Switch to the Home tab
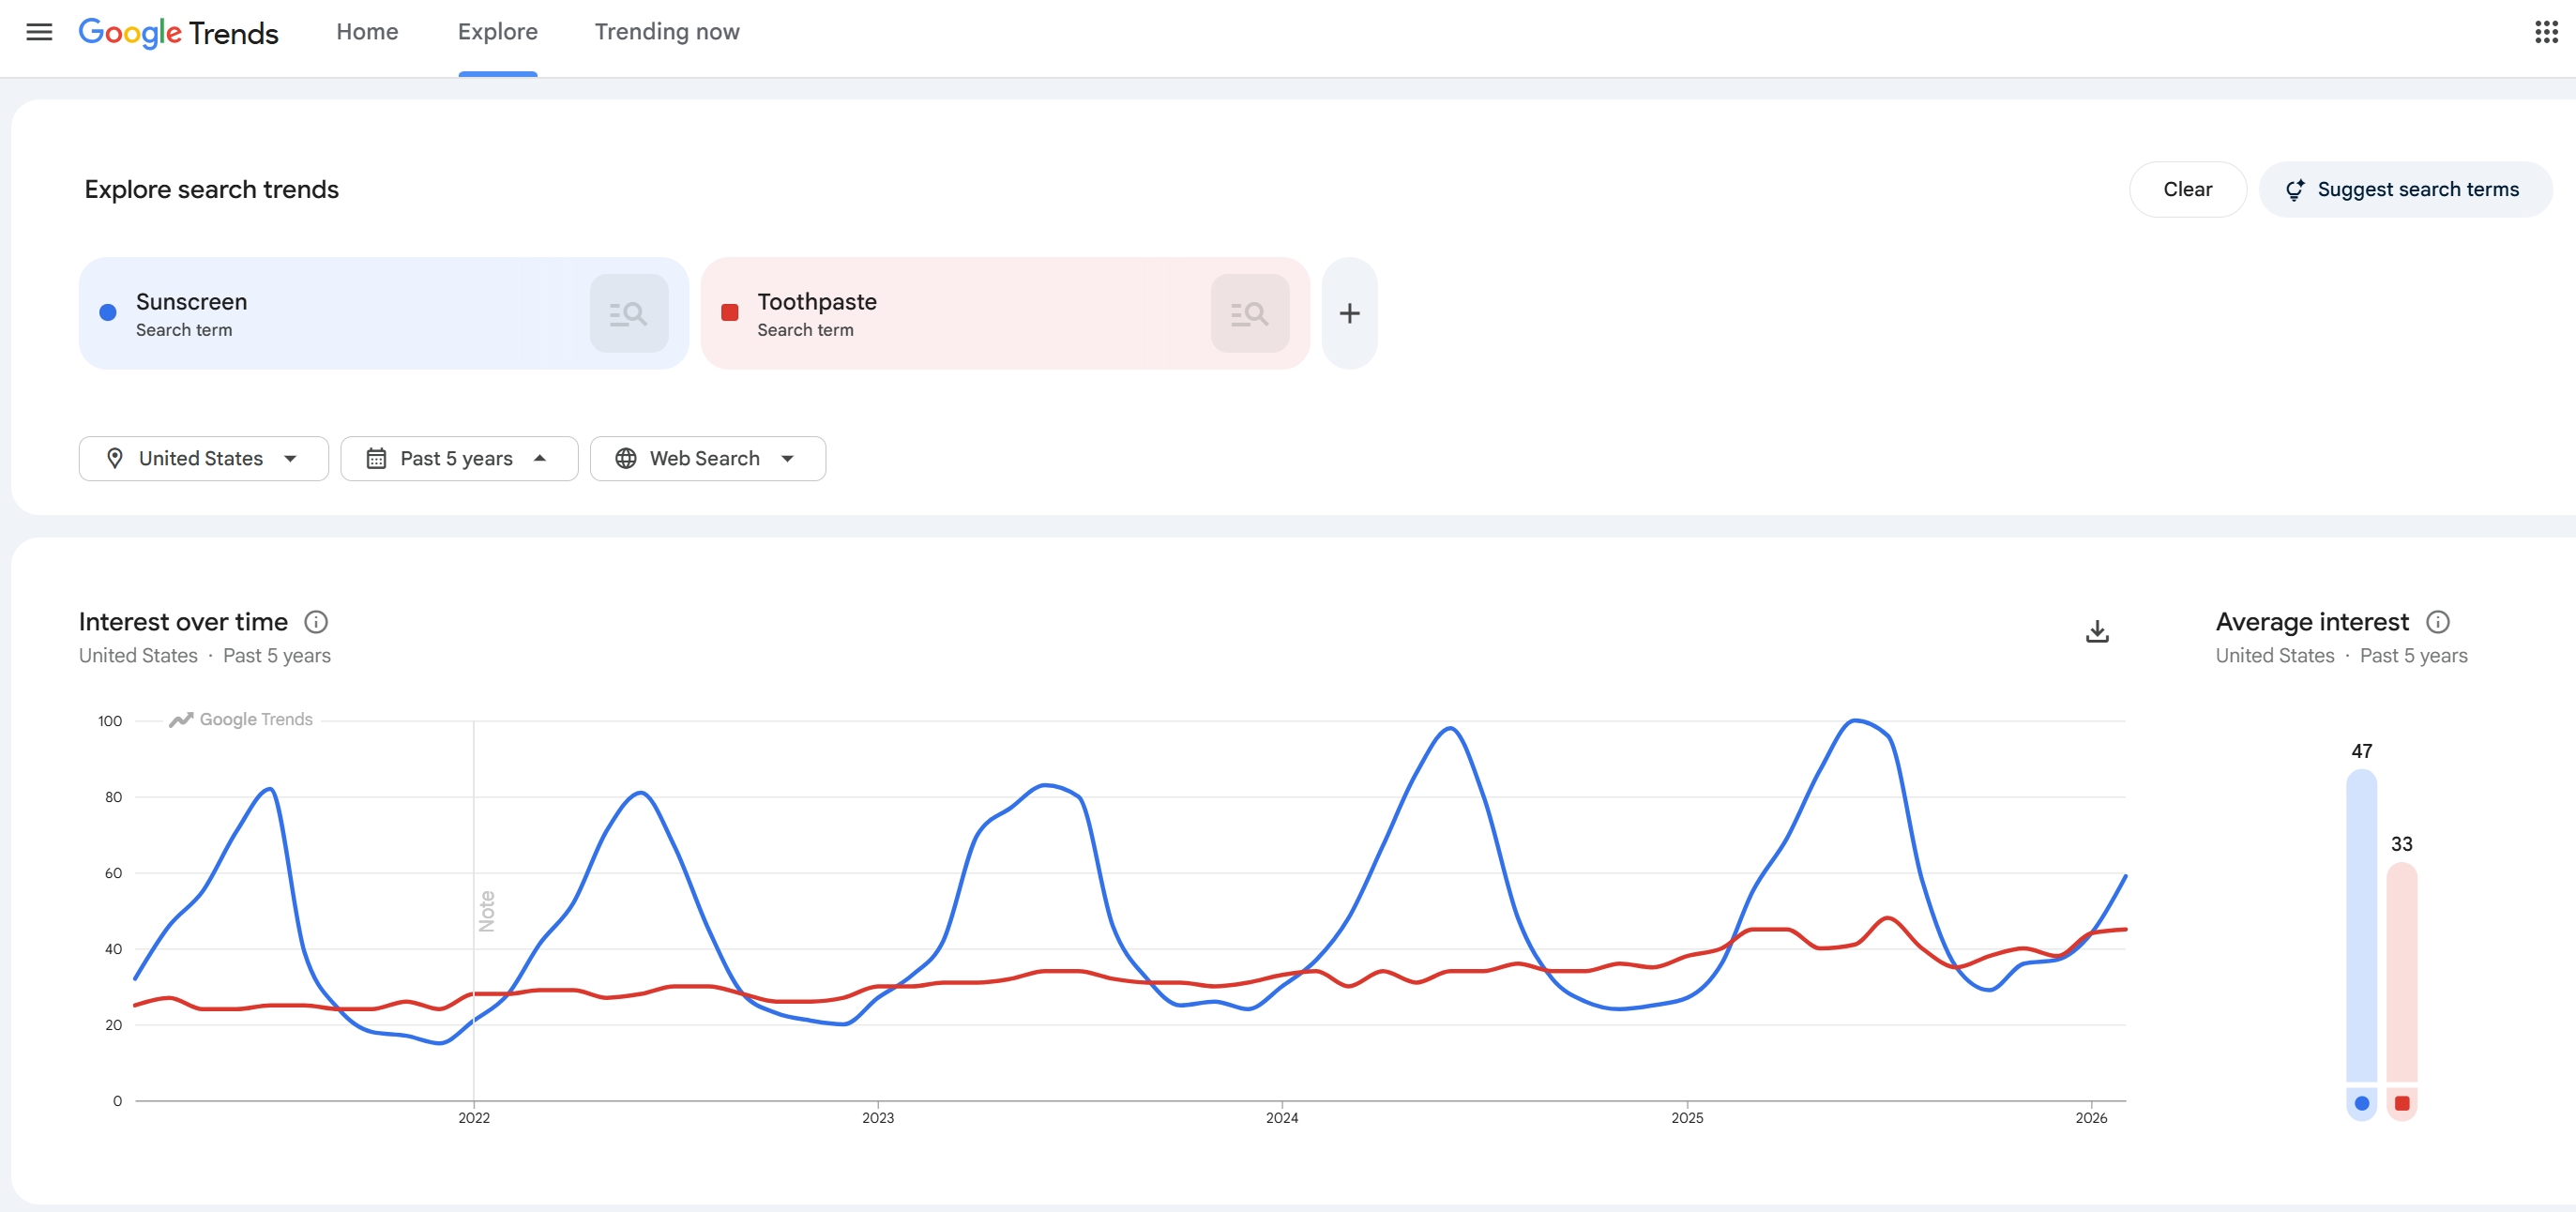The width and height of the screenshot is (2576, 1212). tap(366, 32)
